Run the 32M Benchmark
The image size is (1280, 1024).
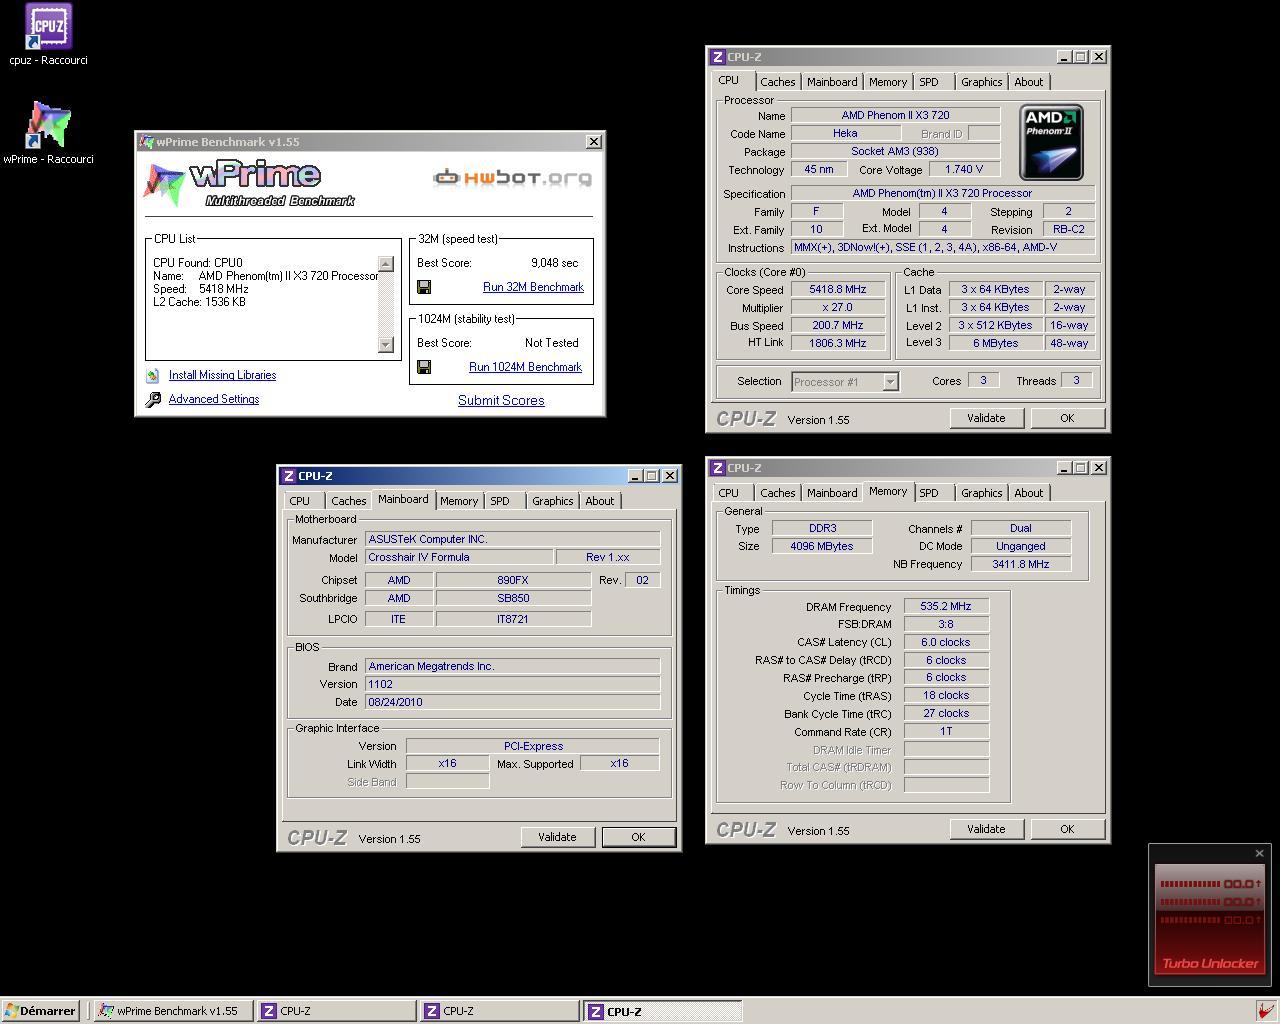(533, 287)
